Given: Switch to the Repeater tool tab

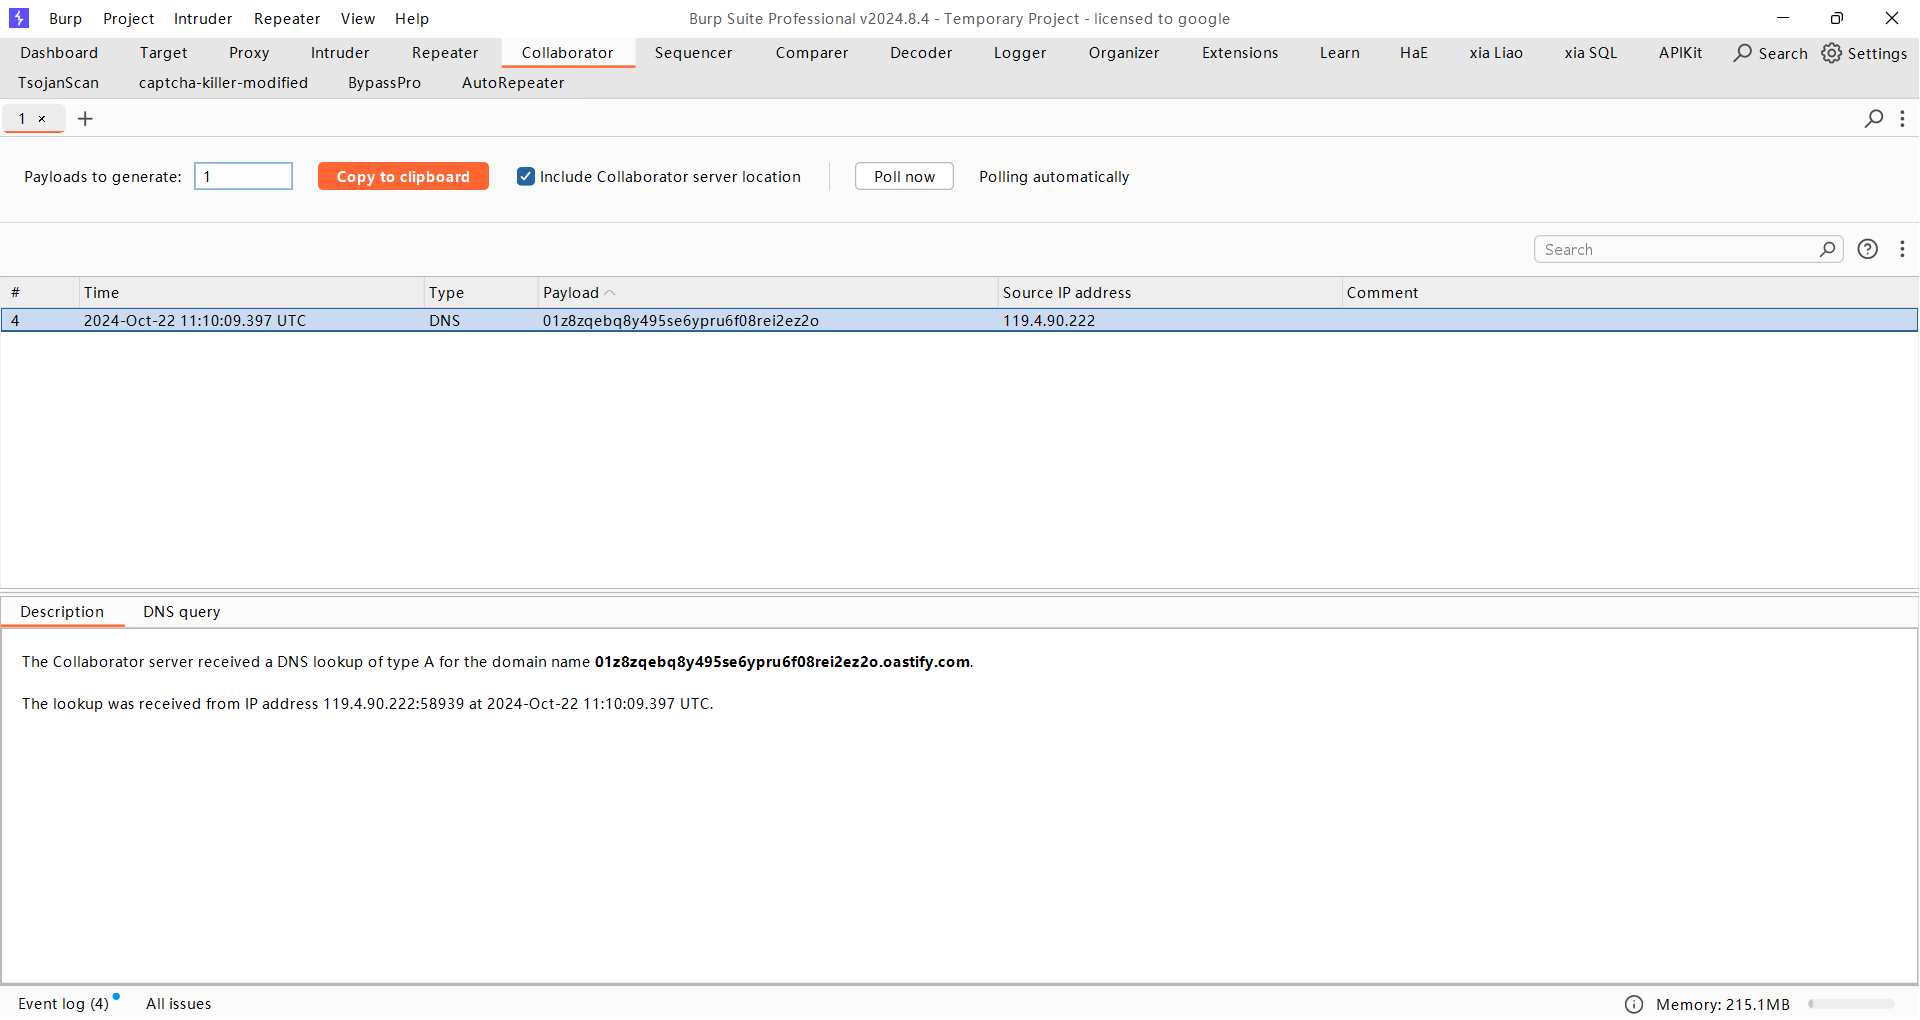Looking at the screenshot, I should click(445, 53).
